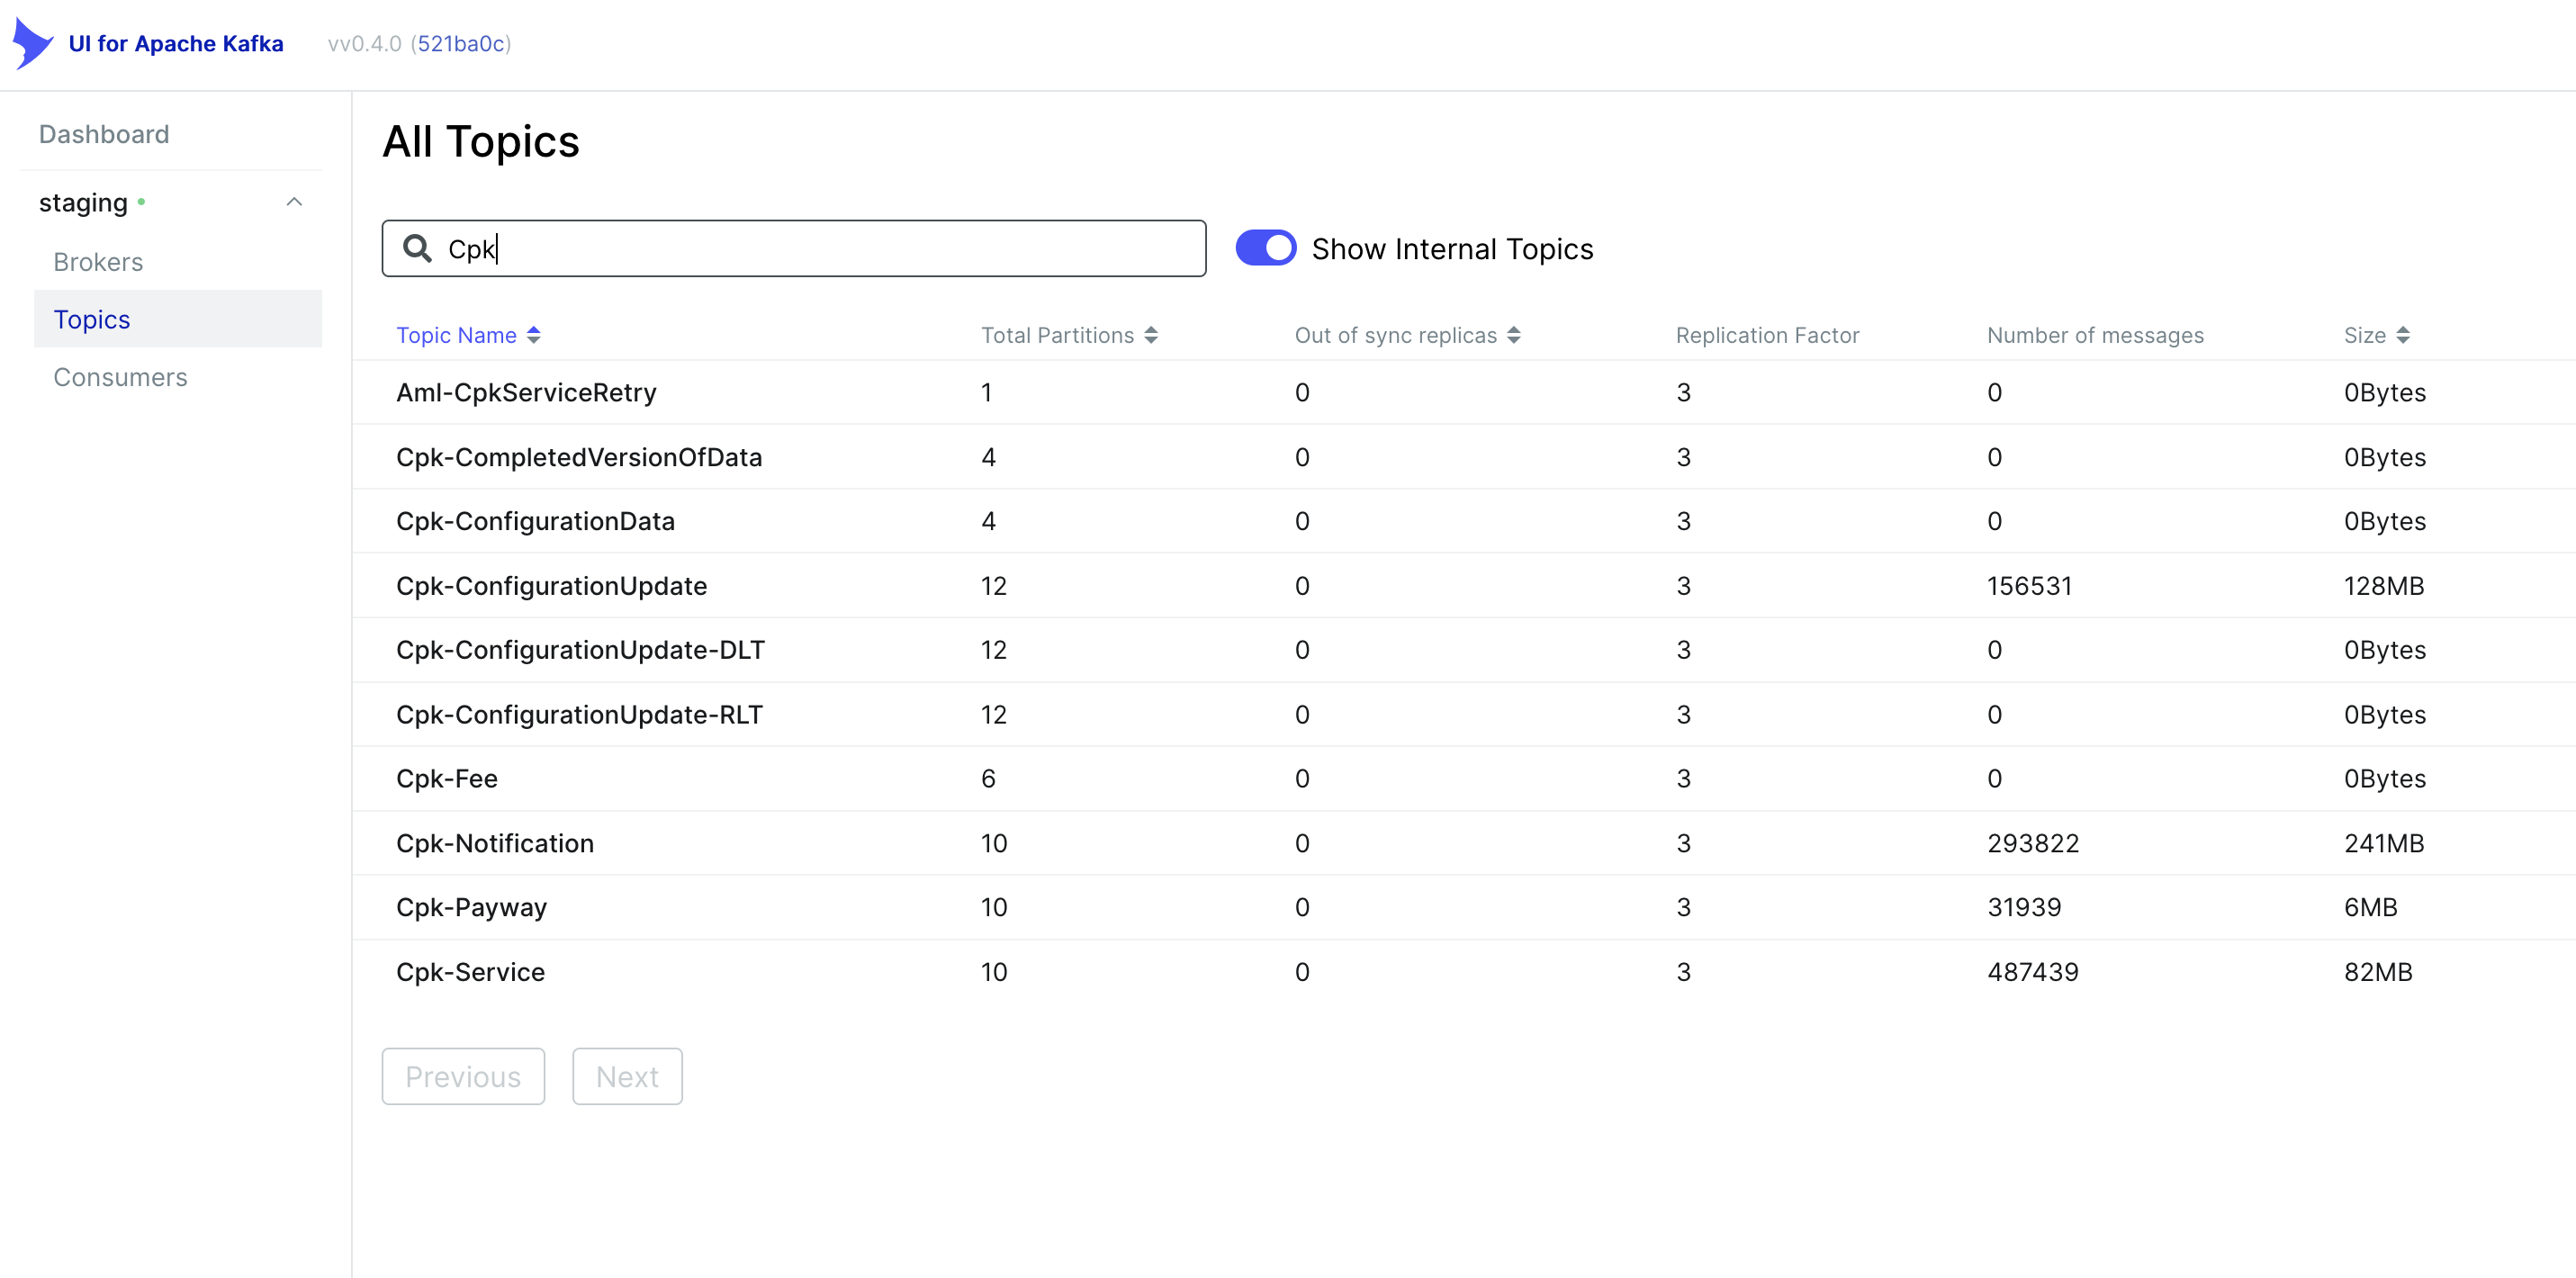Click the Previous page button

point(463,1077)
